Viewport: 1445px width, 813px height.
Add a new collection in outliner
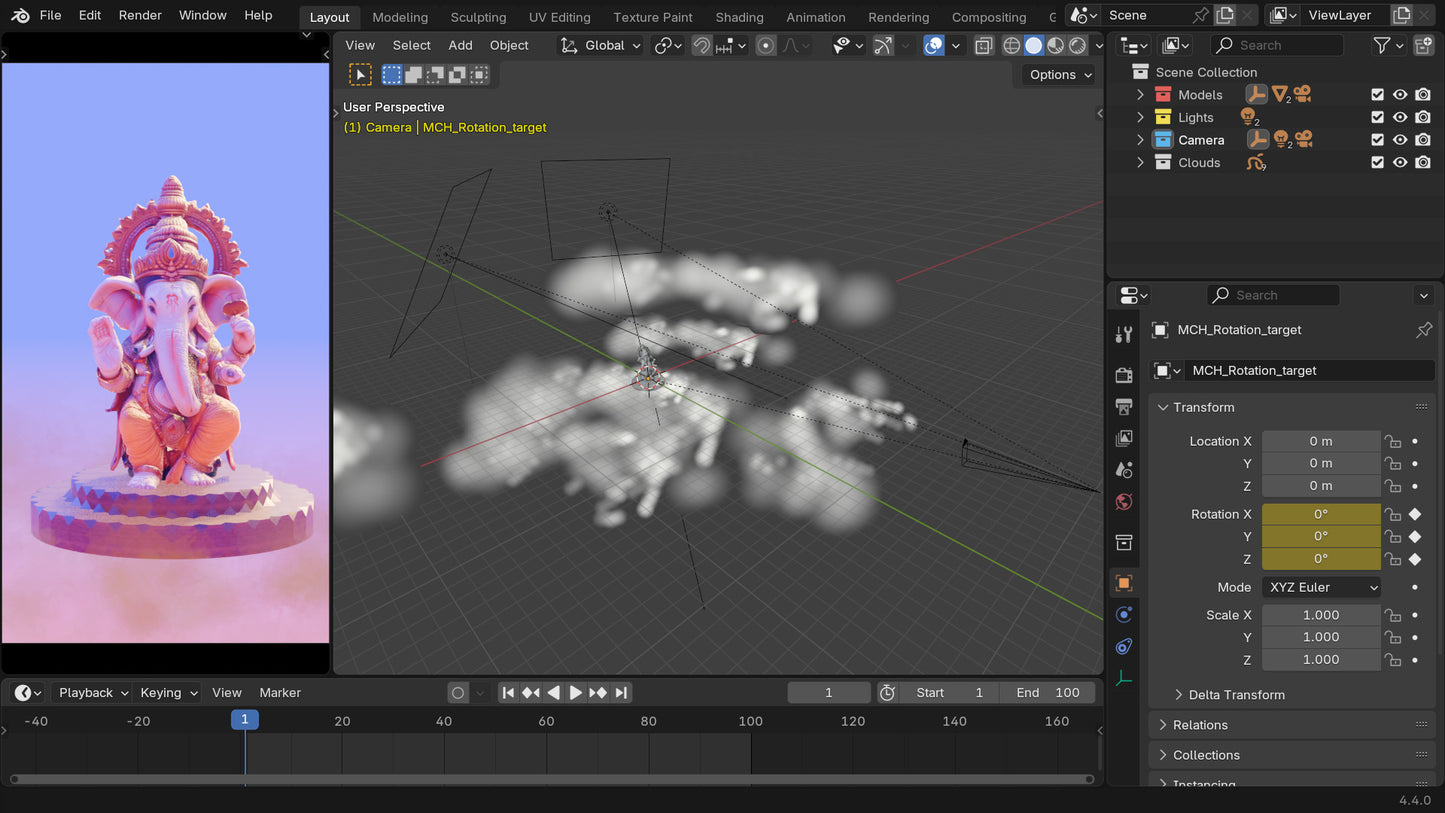[1424, 45]
